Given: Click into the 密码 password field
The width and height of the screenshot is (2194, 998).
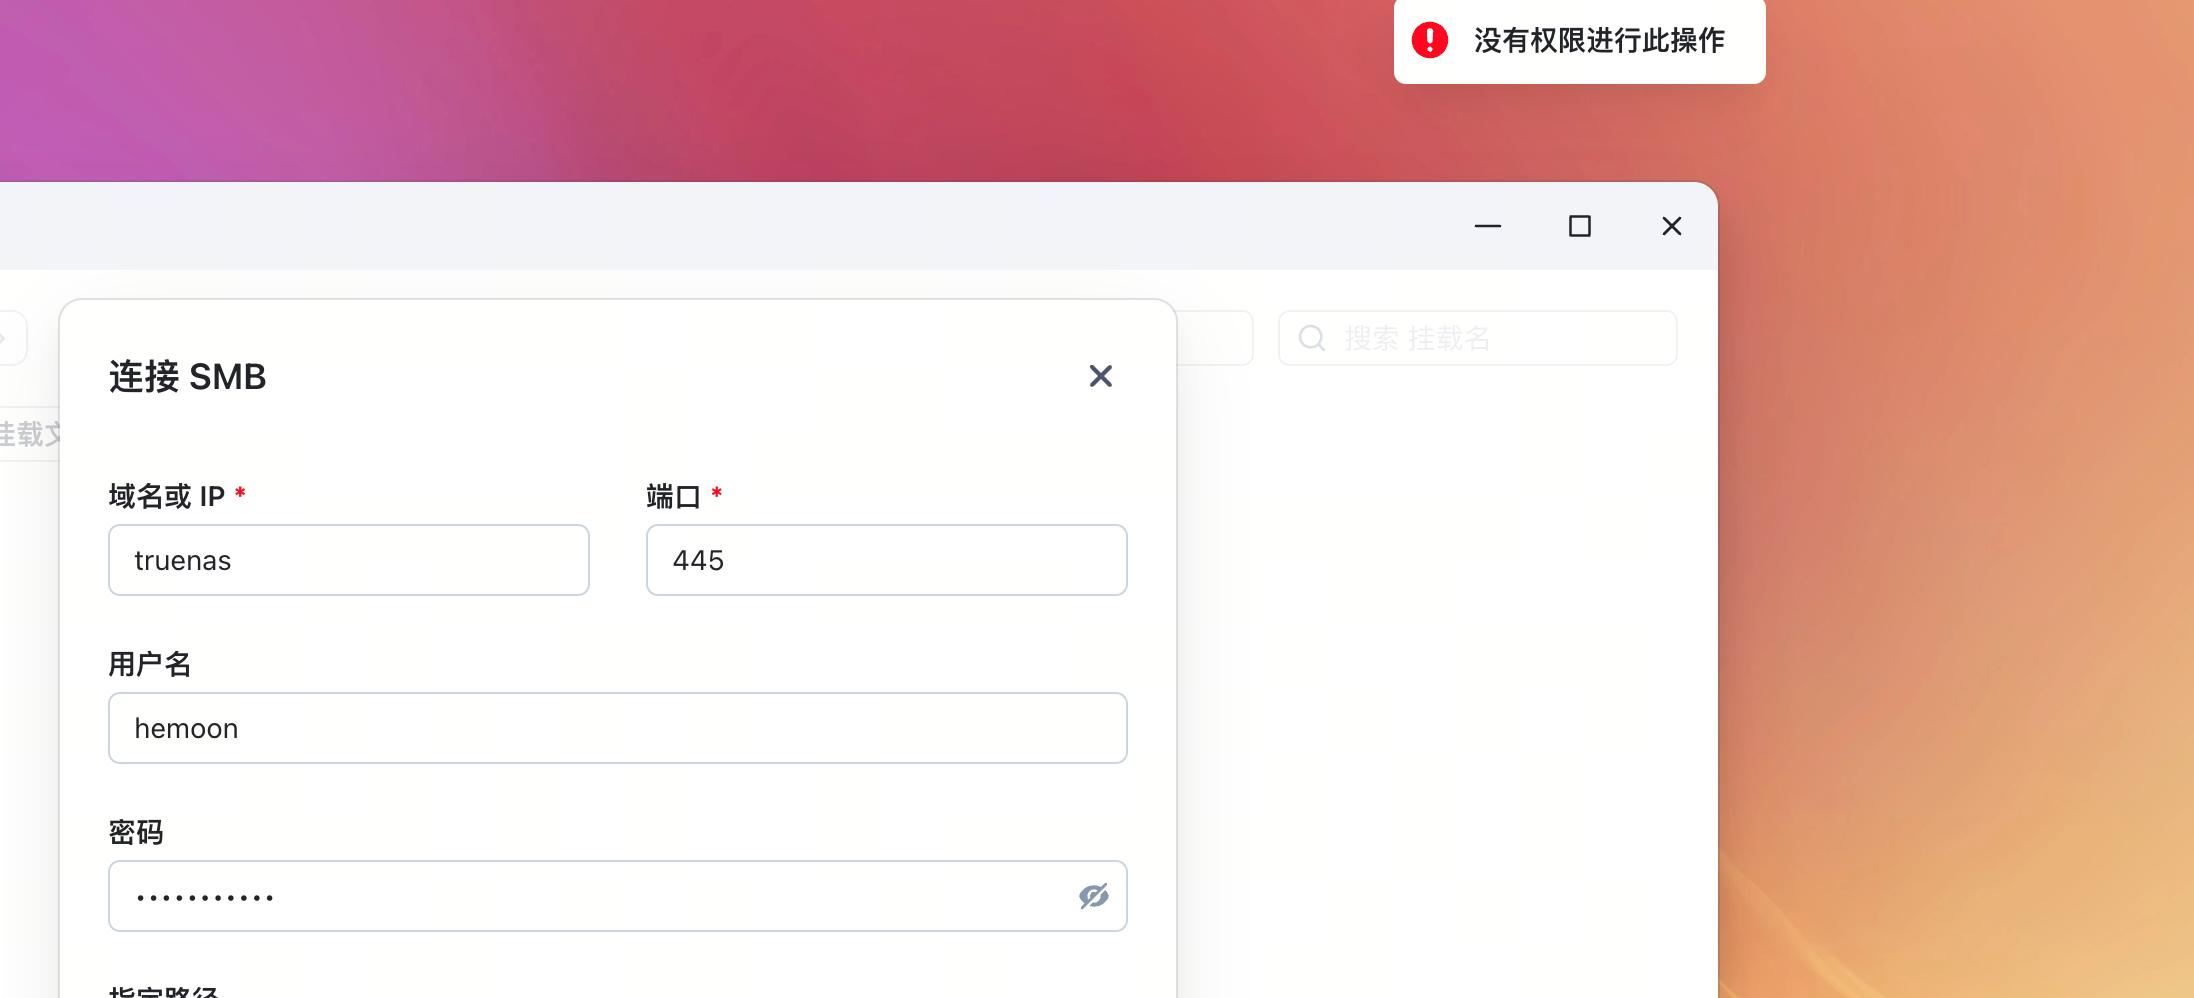Looking at the screenshot, I should coord(618,896).
